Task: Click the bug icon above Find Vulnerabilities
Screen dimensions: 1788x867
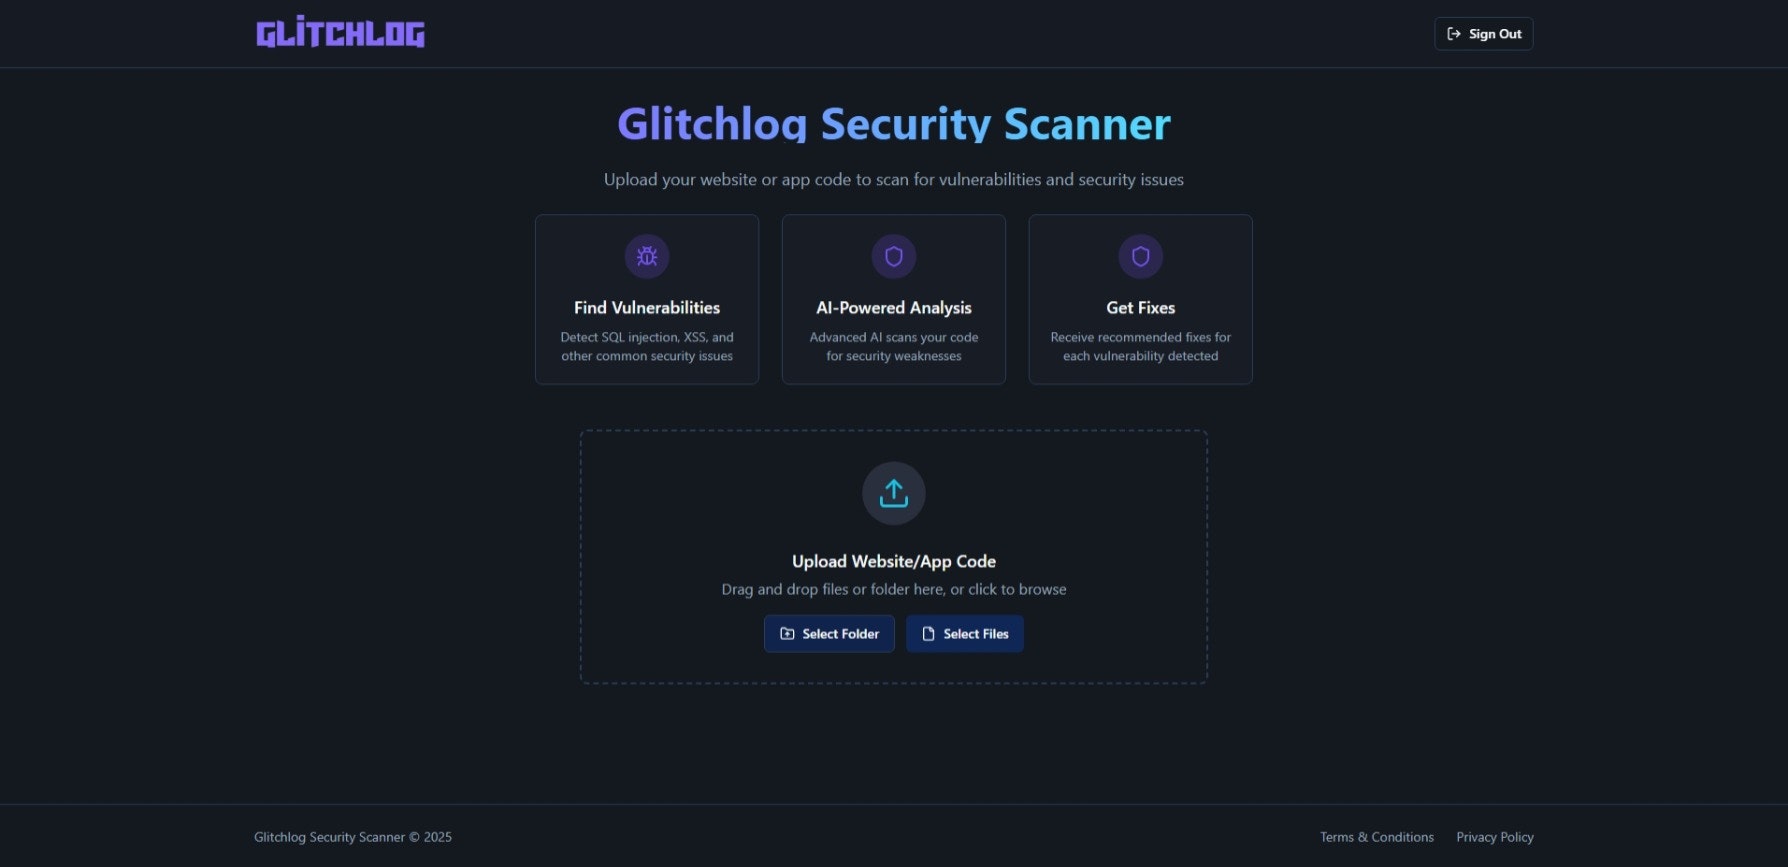Action: pyautogui.click(x=646, y=256)
